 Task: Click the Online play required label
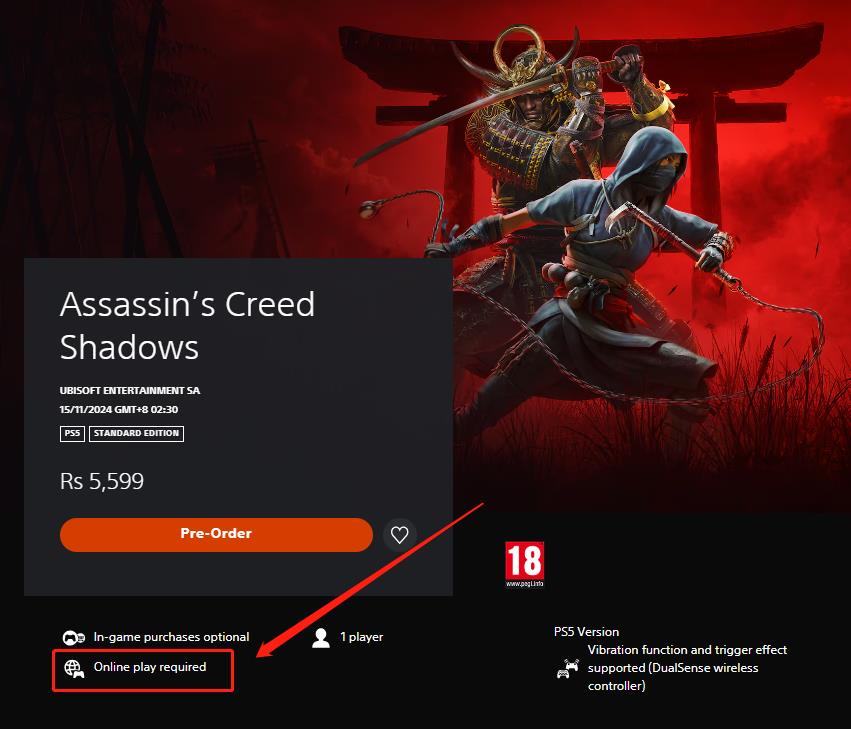[x=150, y=667]
